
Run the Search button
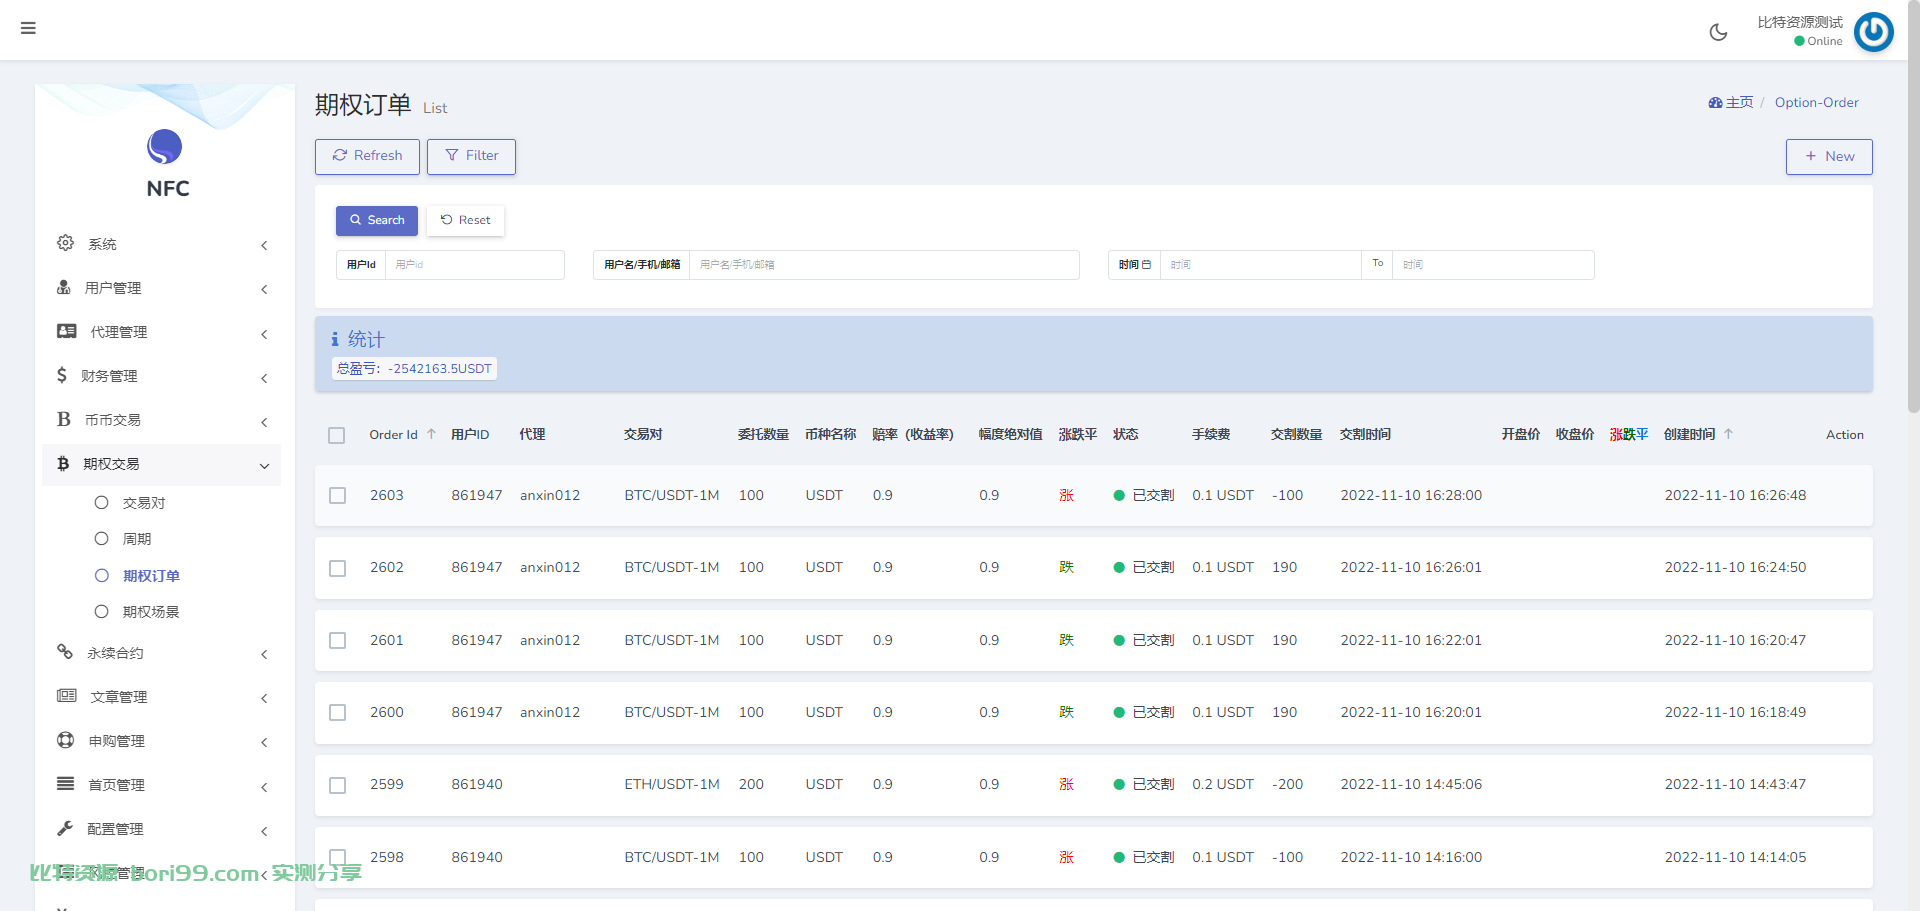[377, 220]
